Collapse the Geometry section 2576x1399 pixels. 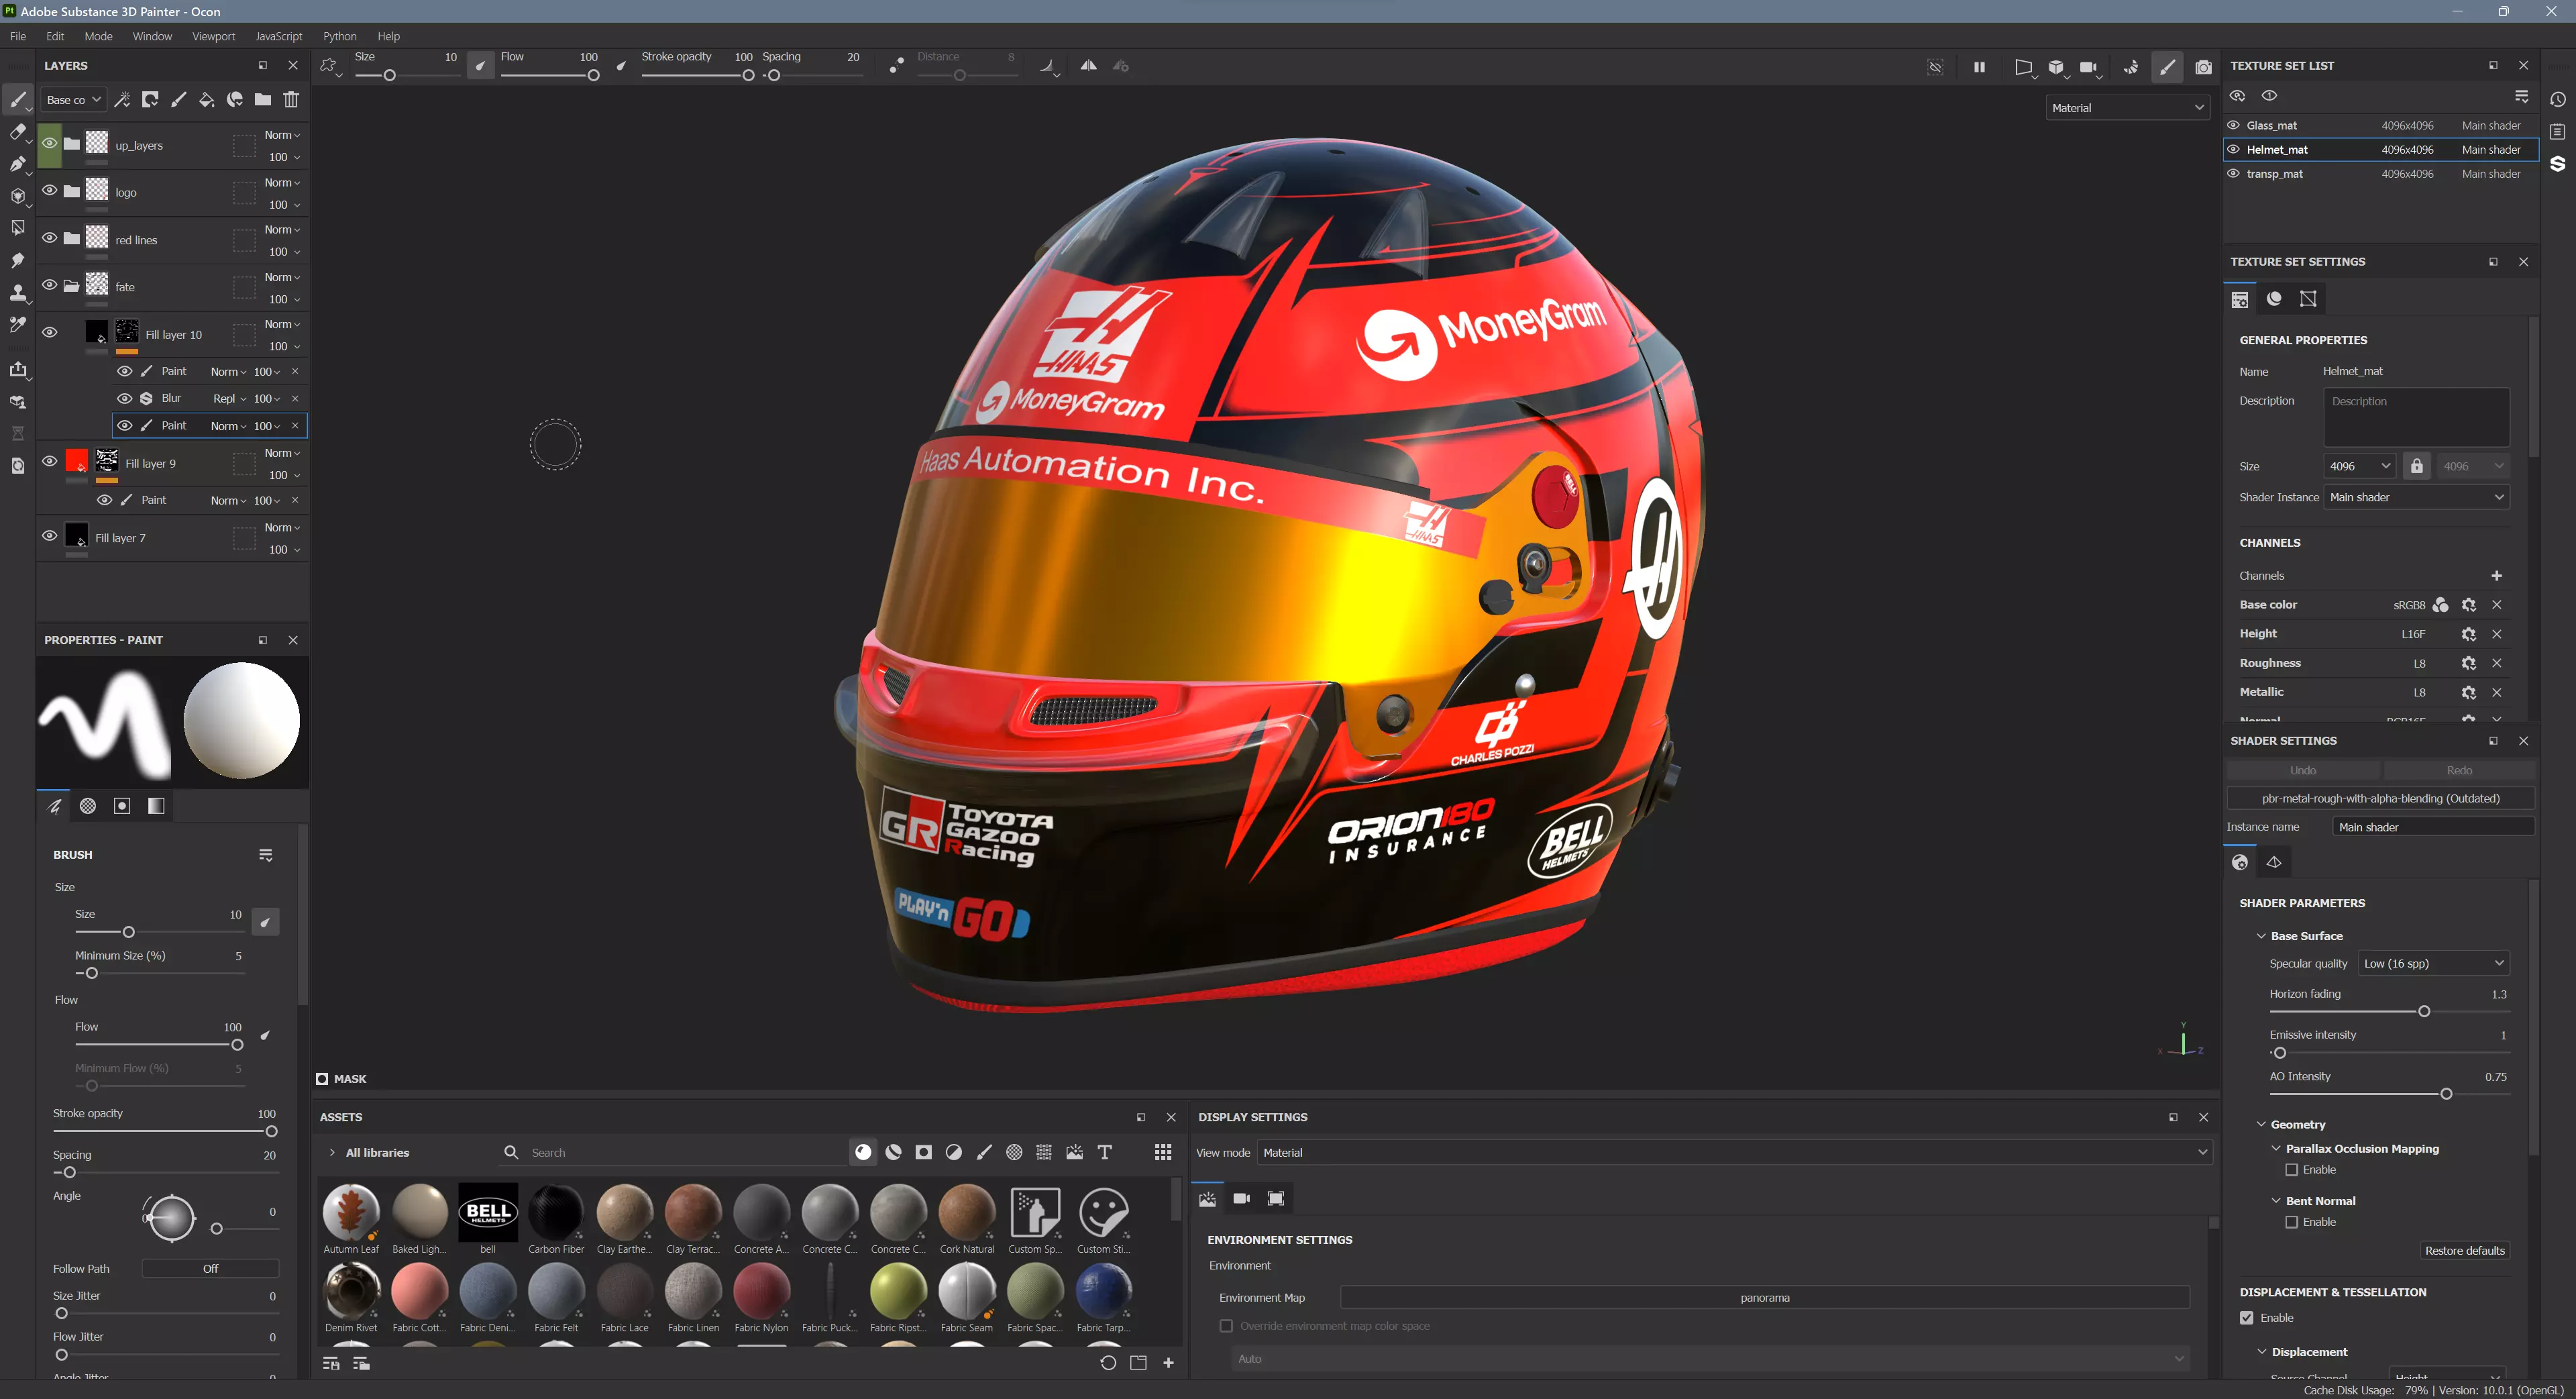coord(2261,1125)
